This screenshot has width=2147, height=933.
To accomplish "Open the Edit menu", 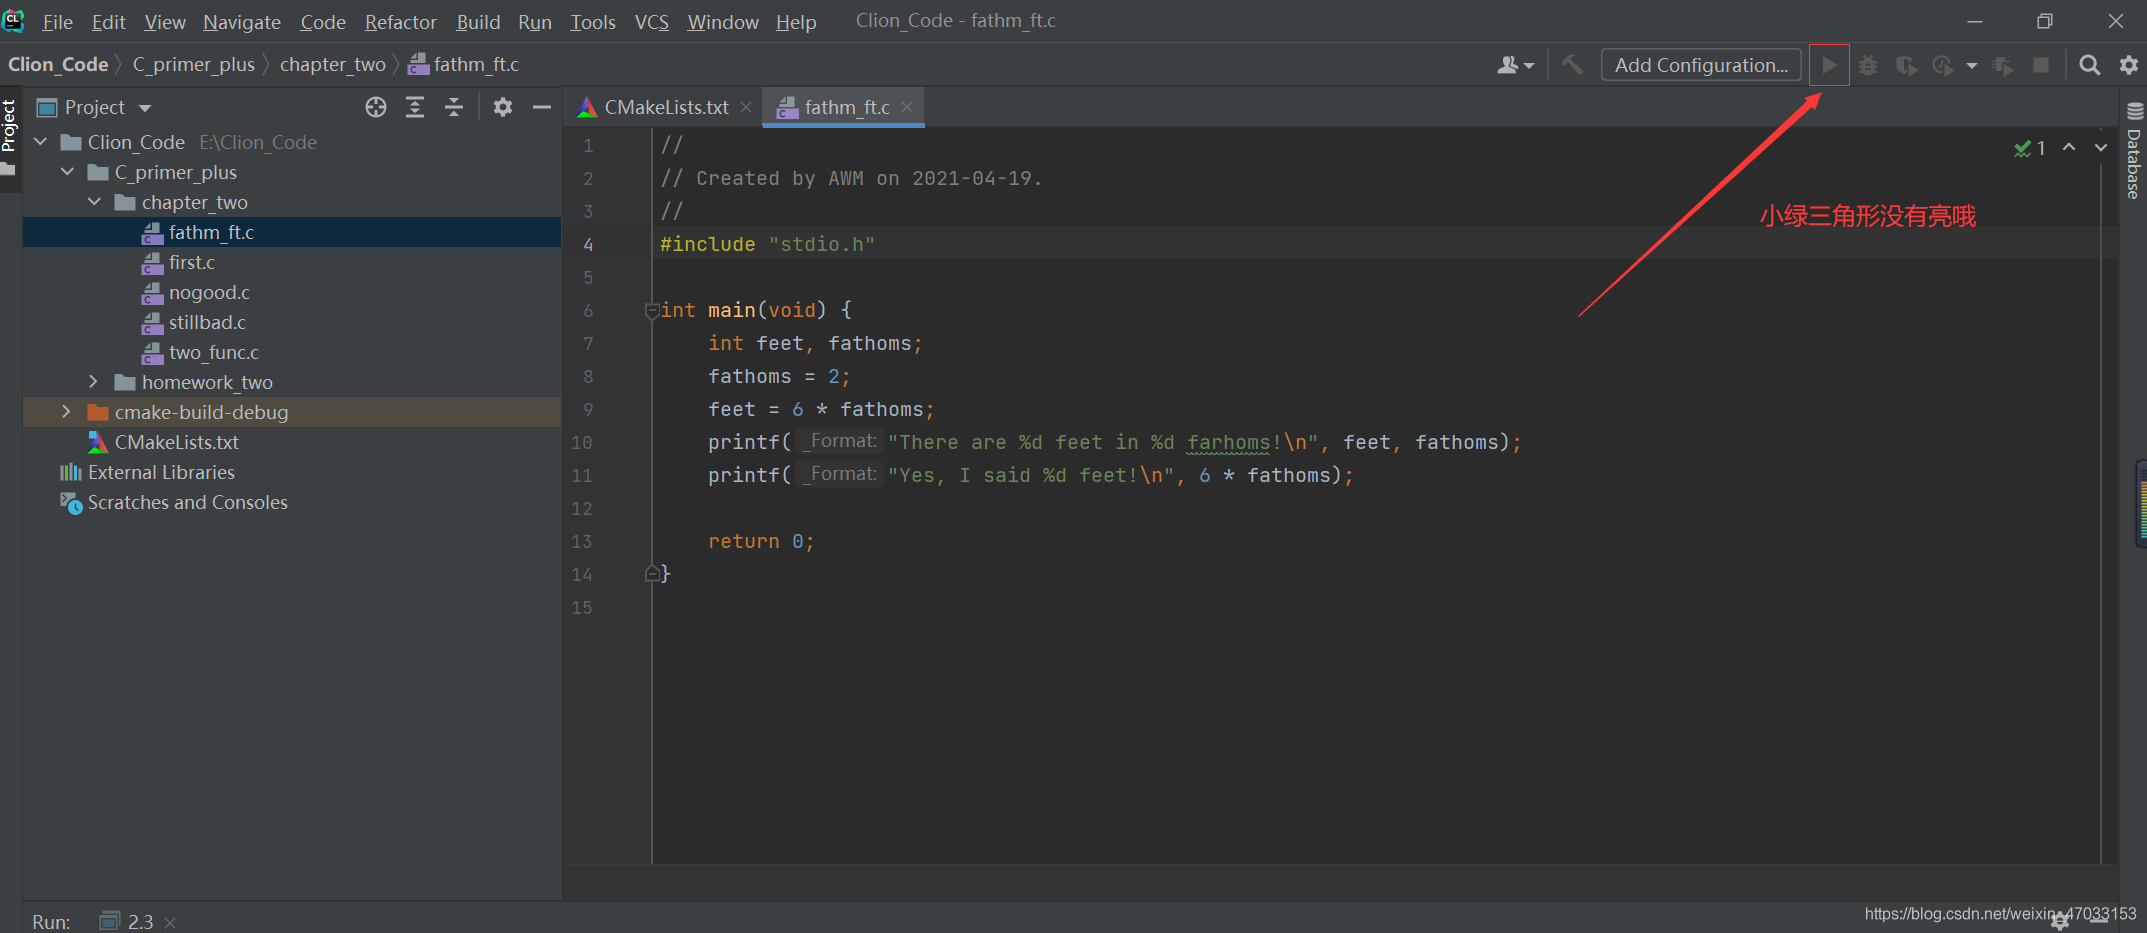I will [x=108, y=22].
